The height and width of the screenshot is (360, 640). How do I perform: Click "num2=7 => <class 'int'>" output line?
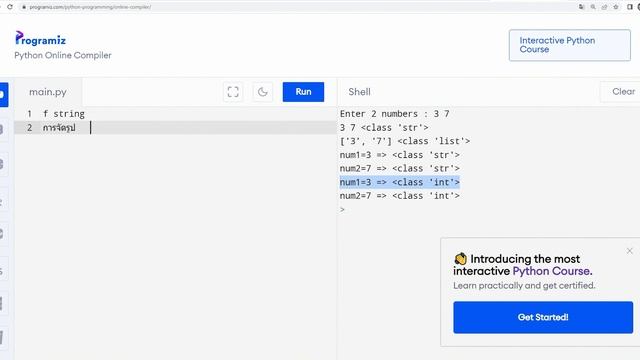pos(400,196)
